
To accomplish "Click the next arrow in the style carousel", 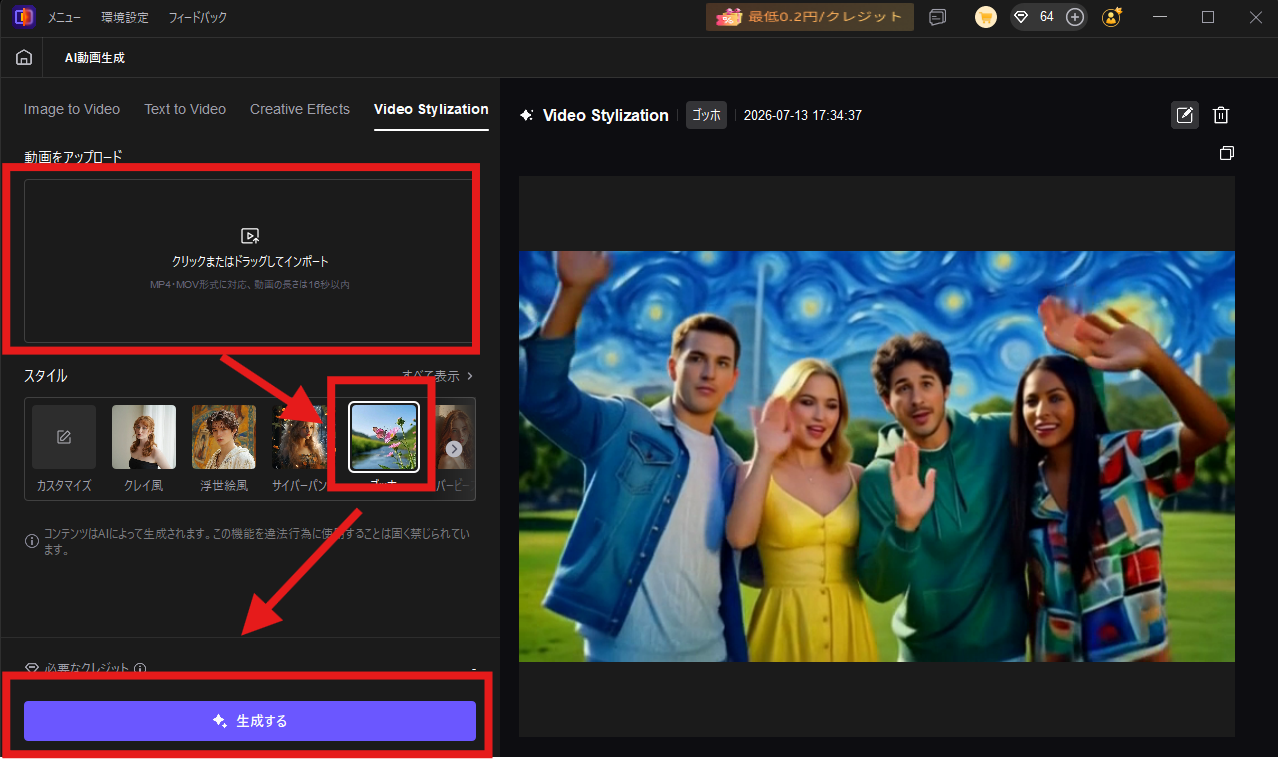I will [x=454, y=449].
